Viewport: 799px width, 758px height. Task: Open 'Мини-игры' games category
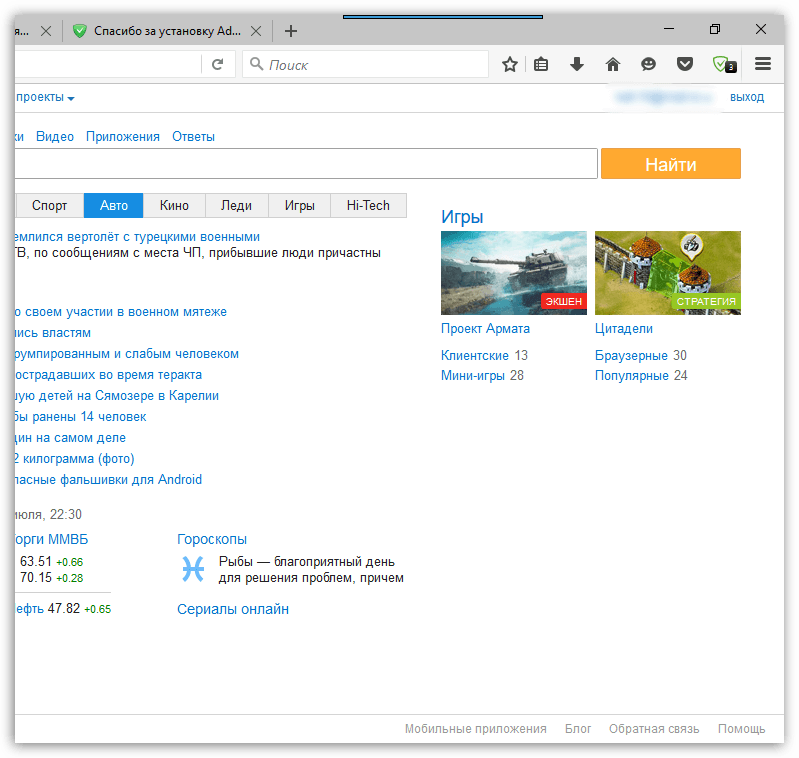click(x=473, y=375)
